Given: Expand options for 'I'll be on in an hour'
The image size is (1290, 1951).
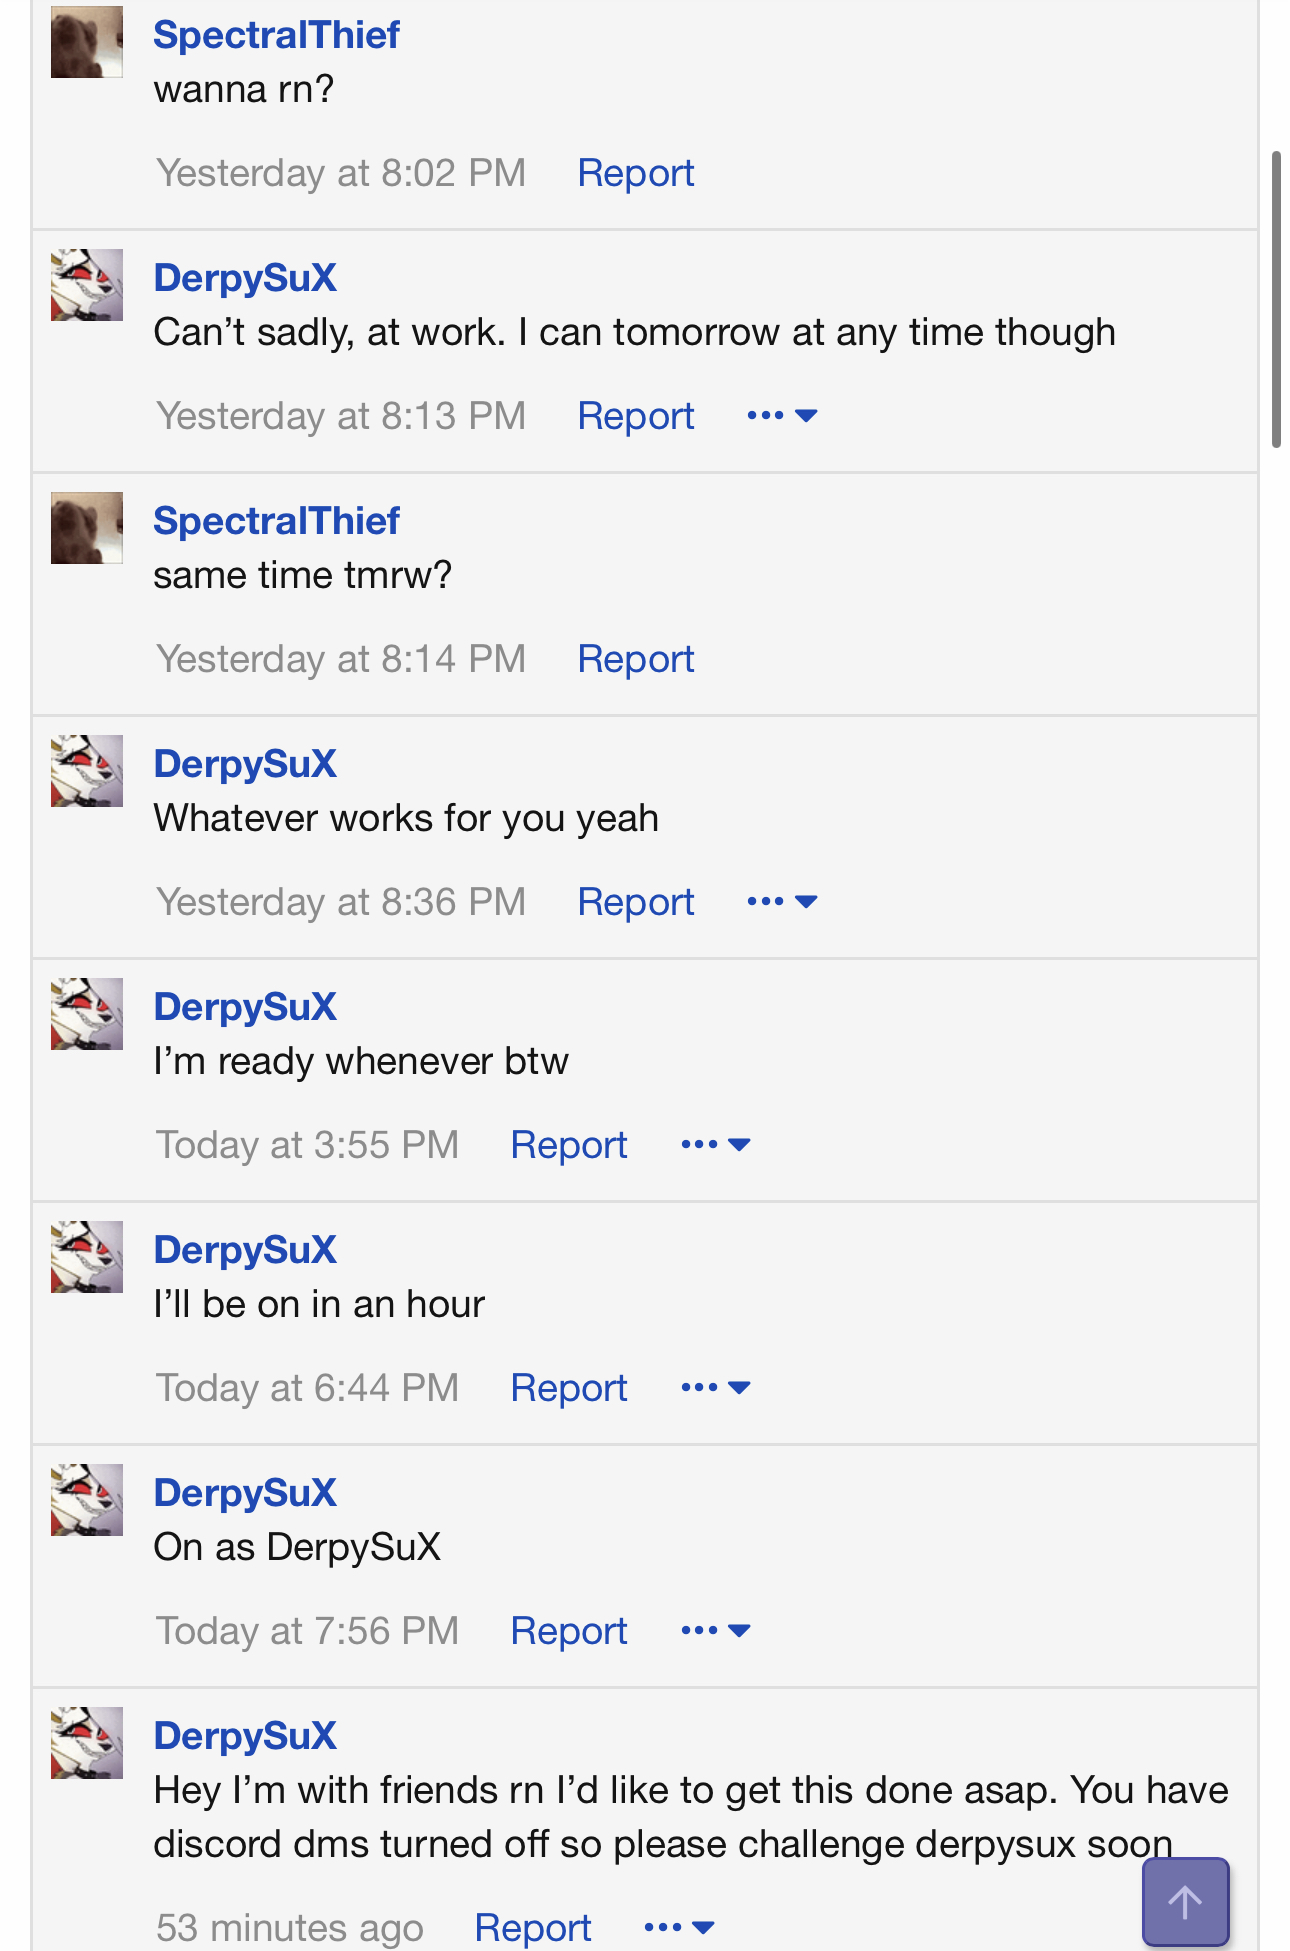Looking at the screenshot, I should pos(715,1388).
